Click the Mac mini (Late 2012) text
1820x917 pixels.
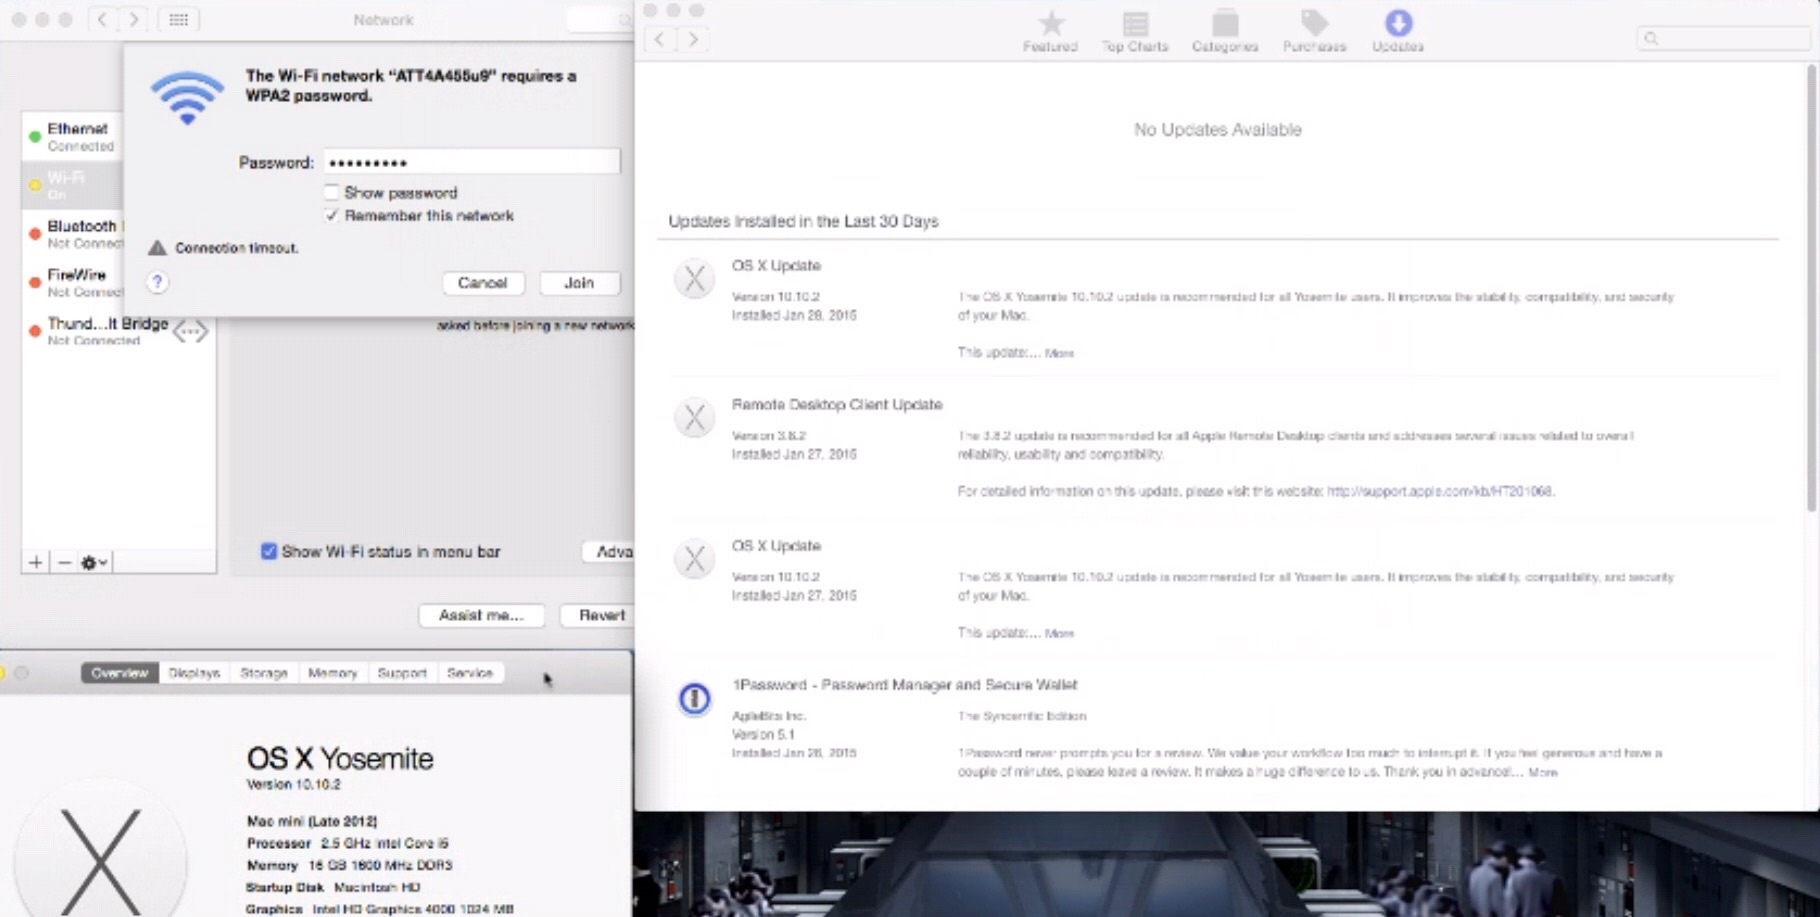[312, 821]
